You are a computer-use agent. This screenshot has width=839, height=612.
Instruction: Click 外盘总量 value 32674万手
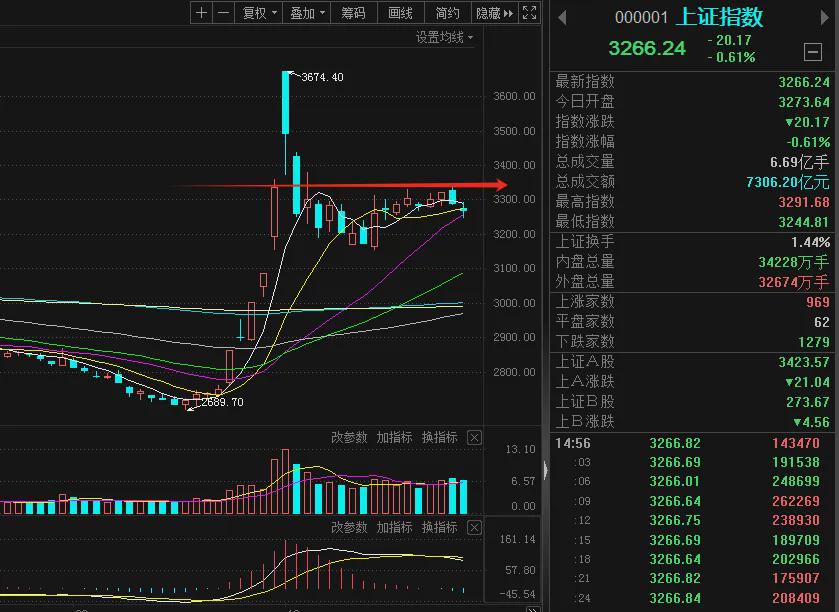(794, 282)
